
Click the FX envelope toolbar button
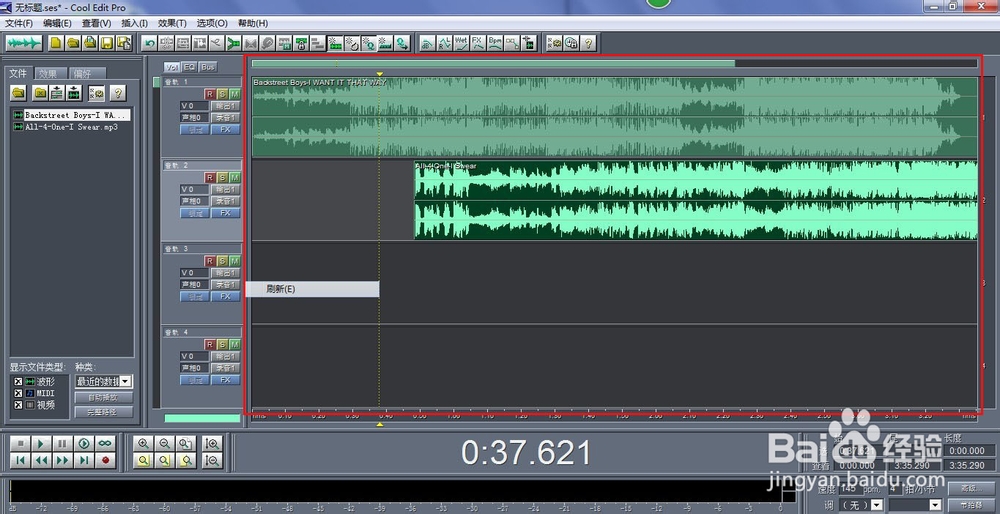tap(478, 43)
